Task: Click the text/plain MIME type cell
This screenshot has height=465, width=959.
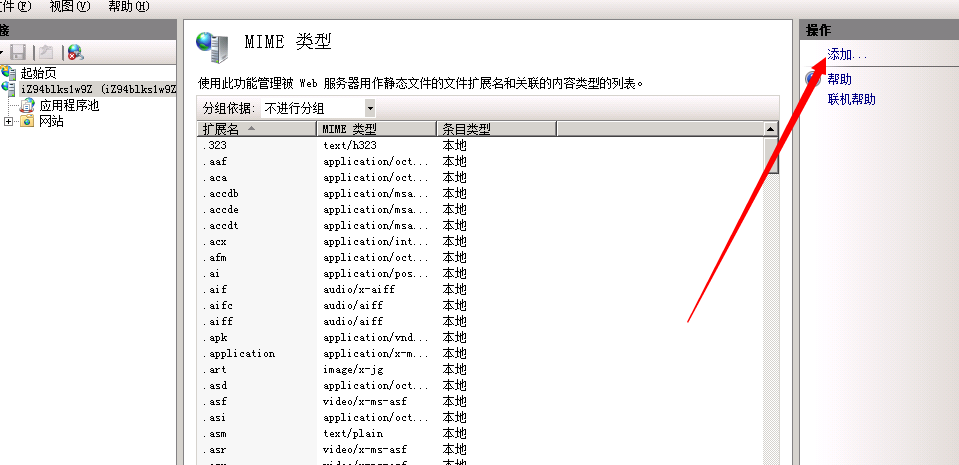Action: tap(353, 433)
